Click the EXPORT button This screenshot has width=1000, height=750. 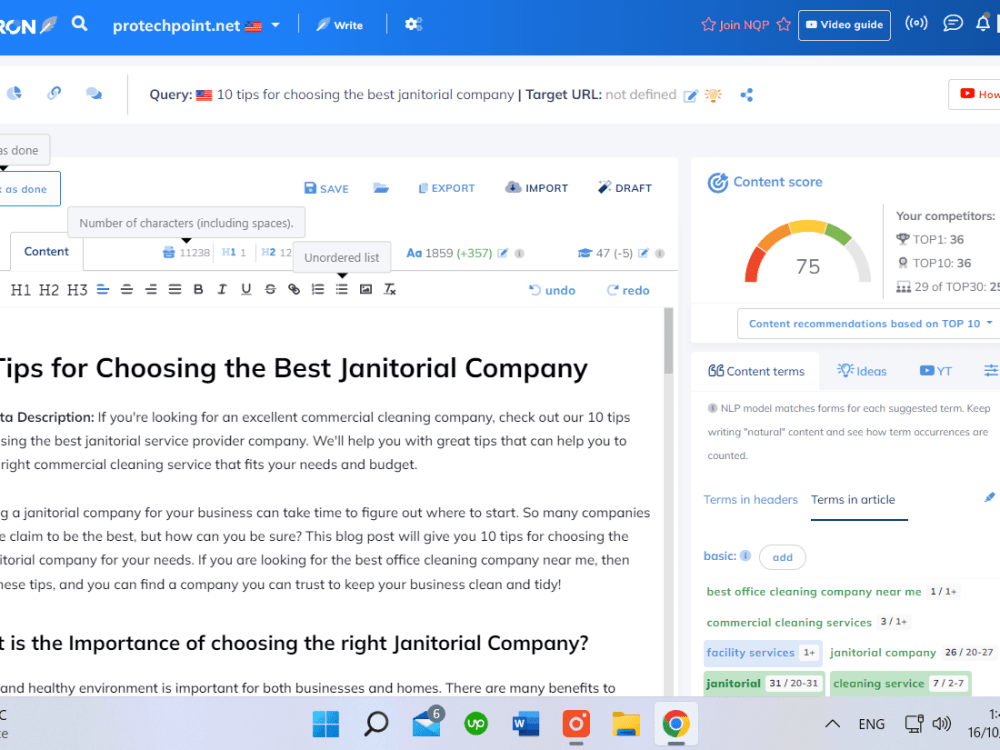(x=446, y=188)
